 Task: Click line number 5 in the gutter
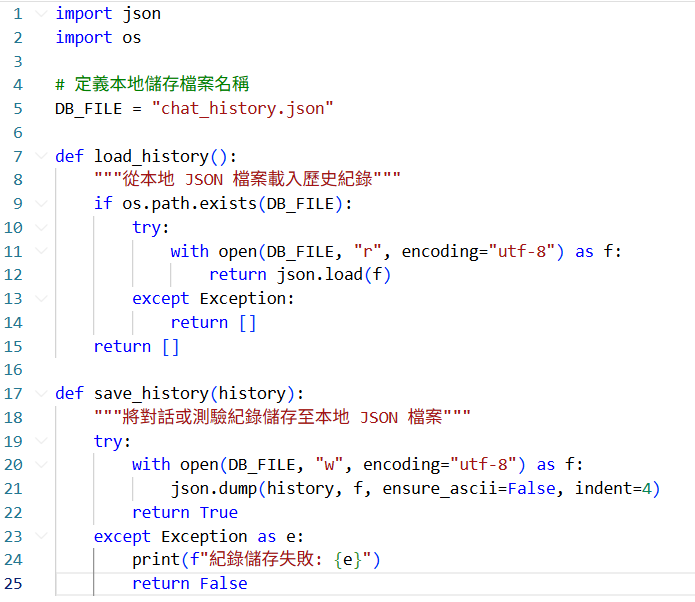[x=18, y=109]
